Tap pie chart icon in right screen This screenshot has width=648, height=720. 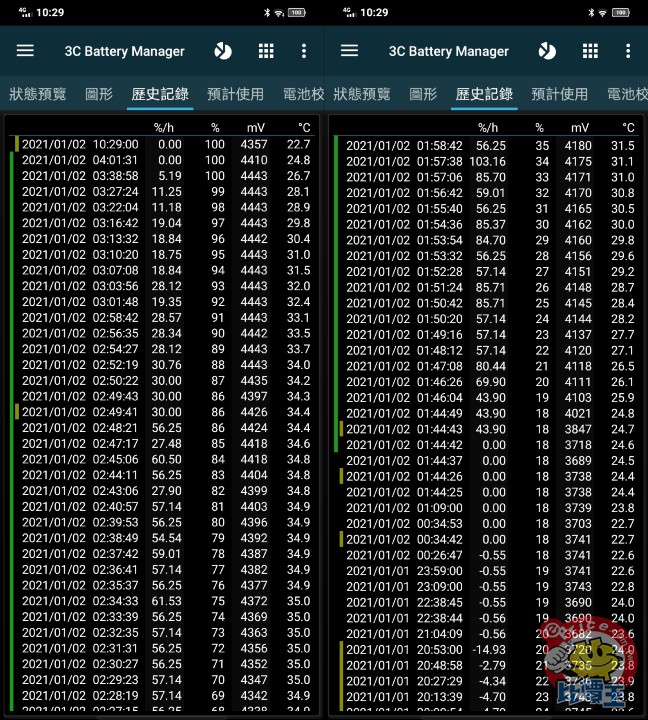[x=547, y=51]
